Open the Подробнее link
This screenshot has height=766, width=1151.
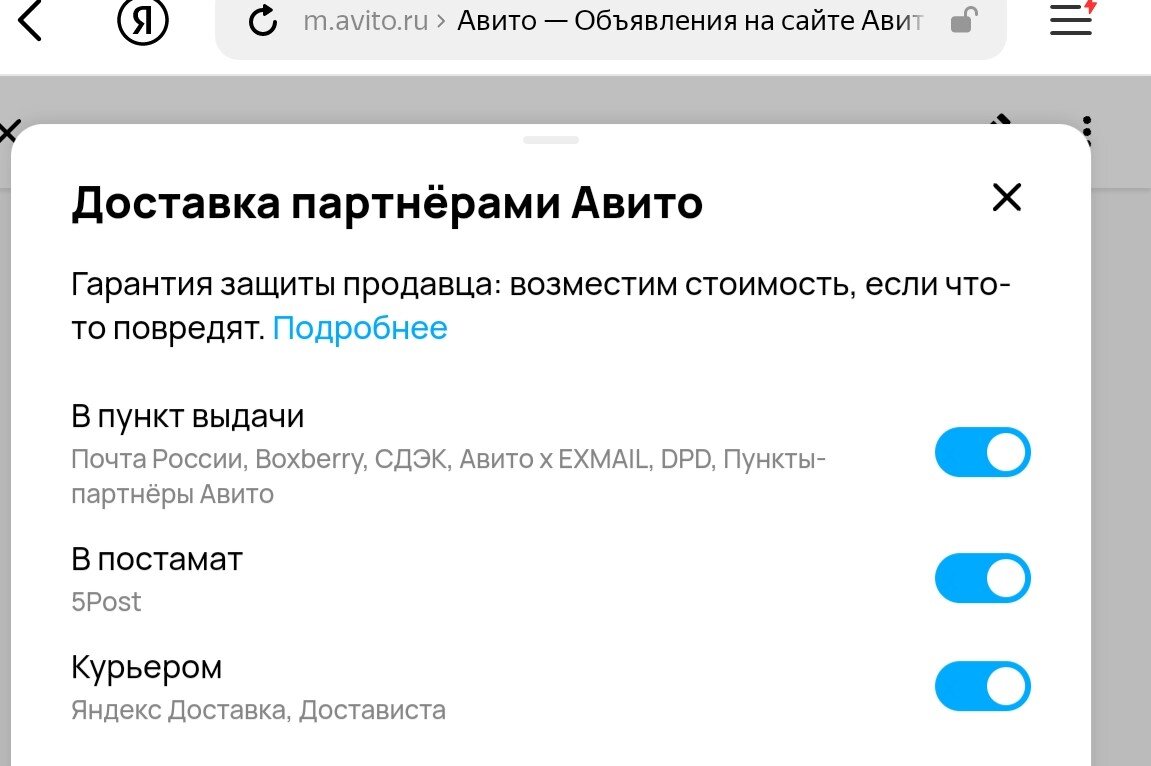(361, 327)
